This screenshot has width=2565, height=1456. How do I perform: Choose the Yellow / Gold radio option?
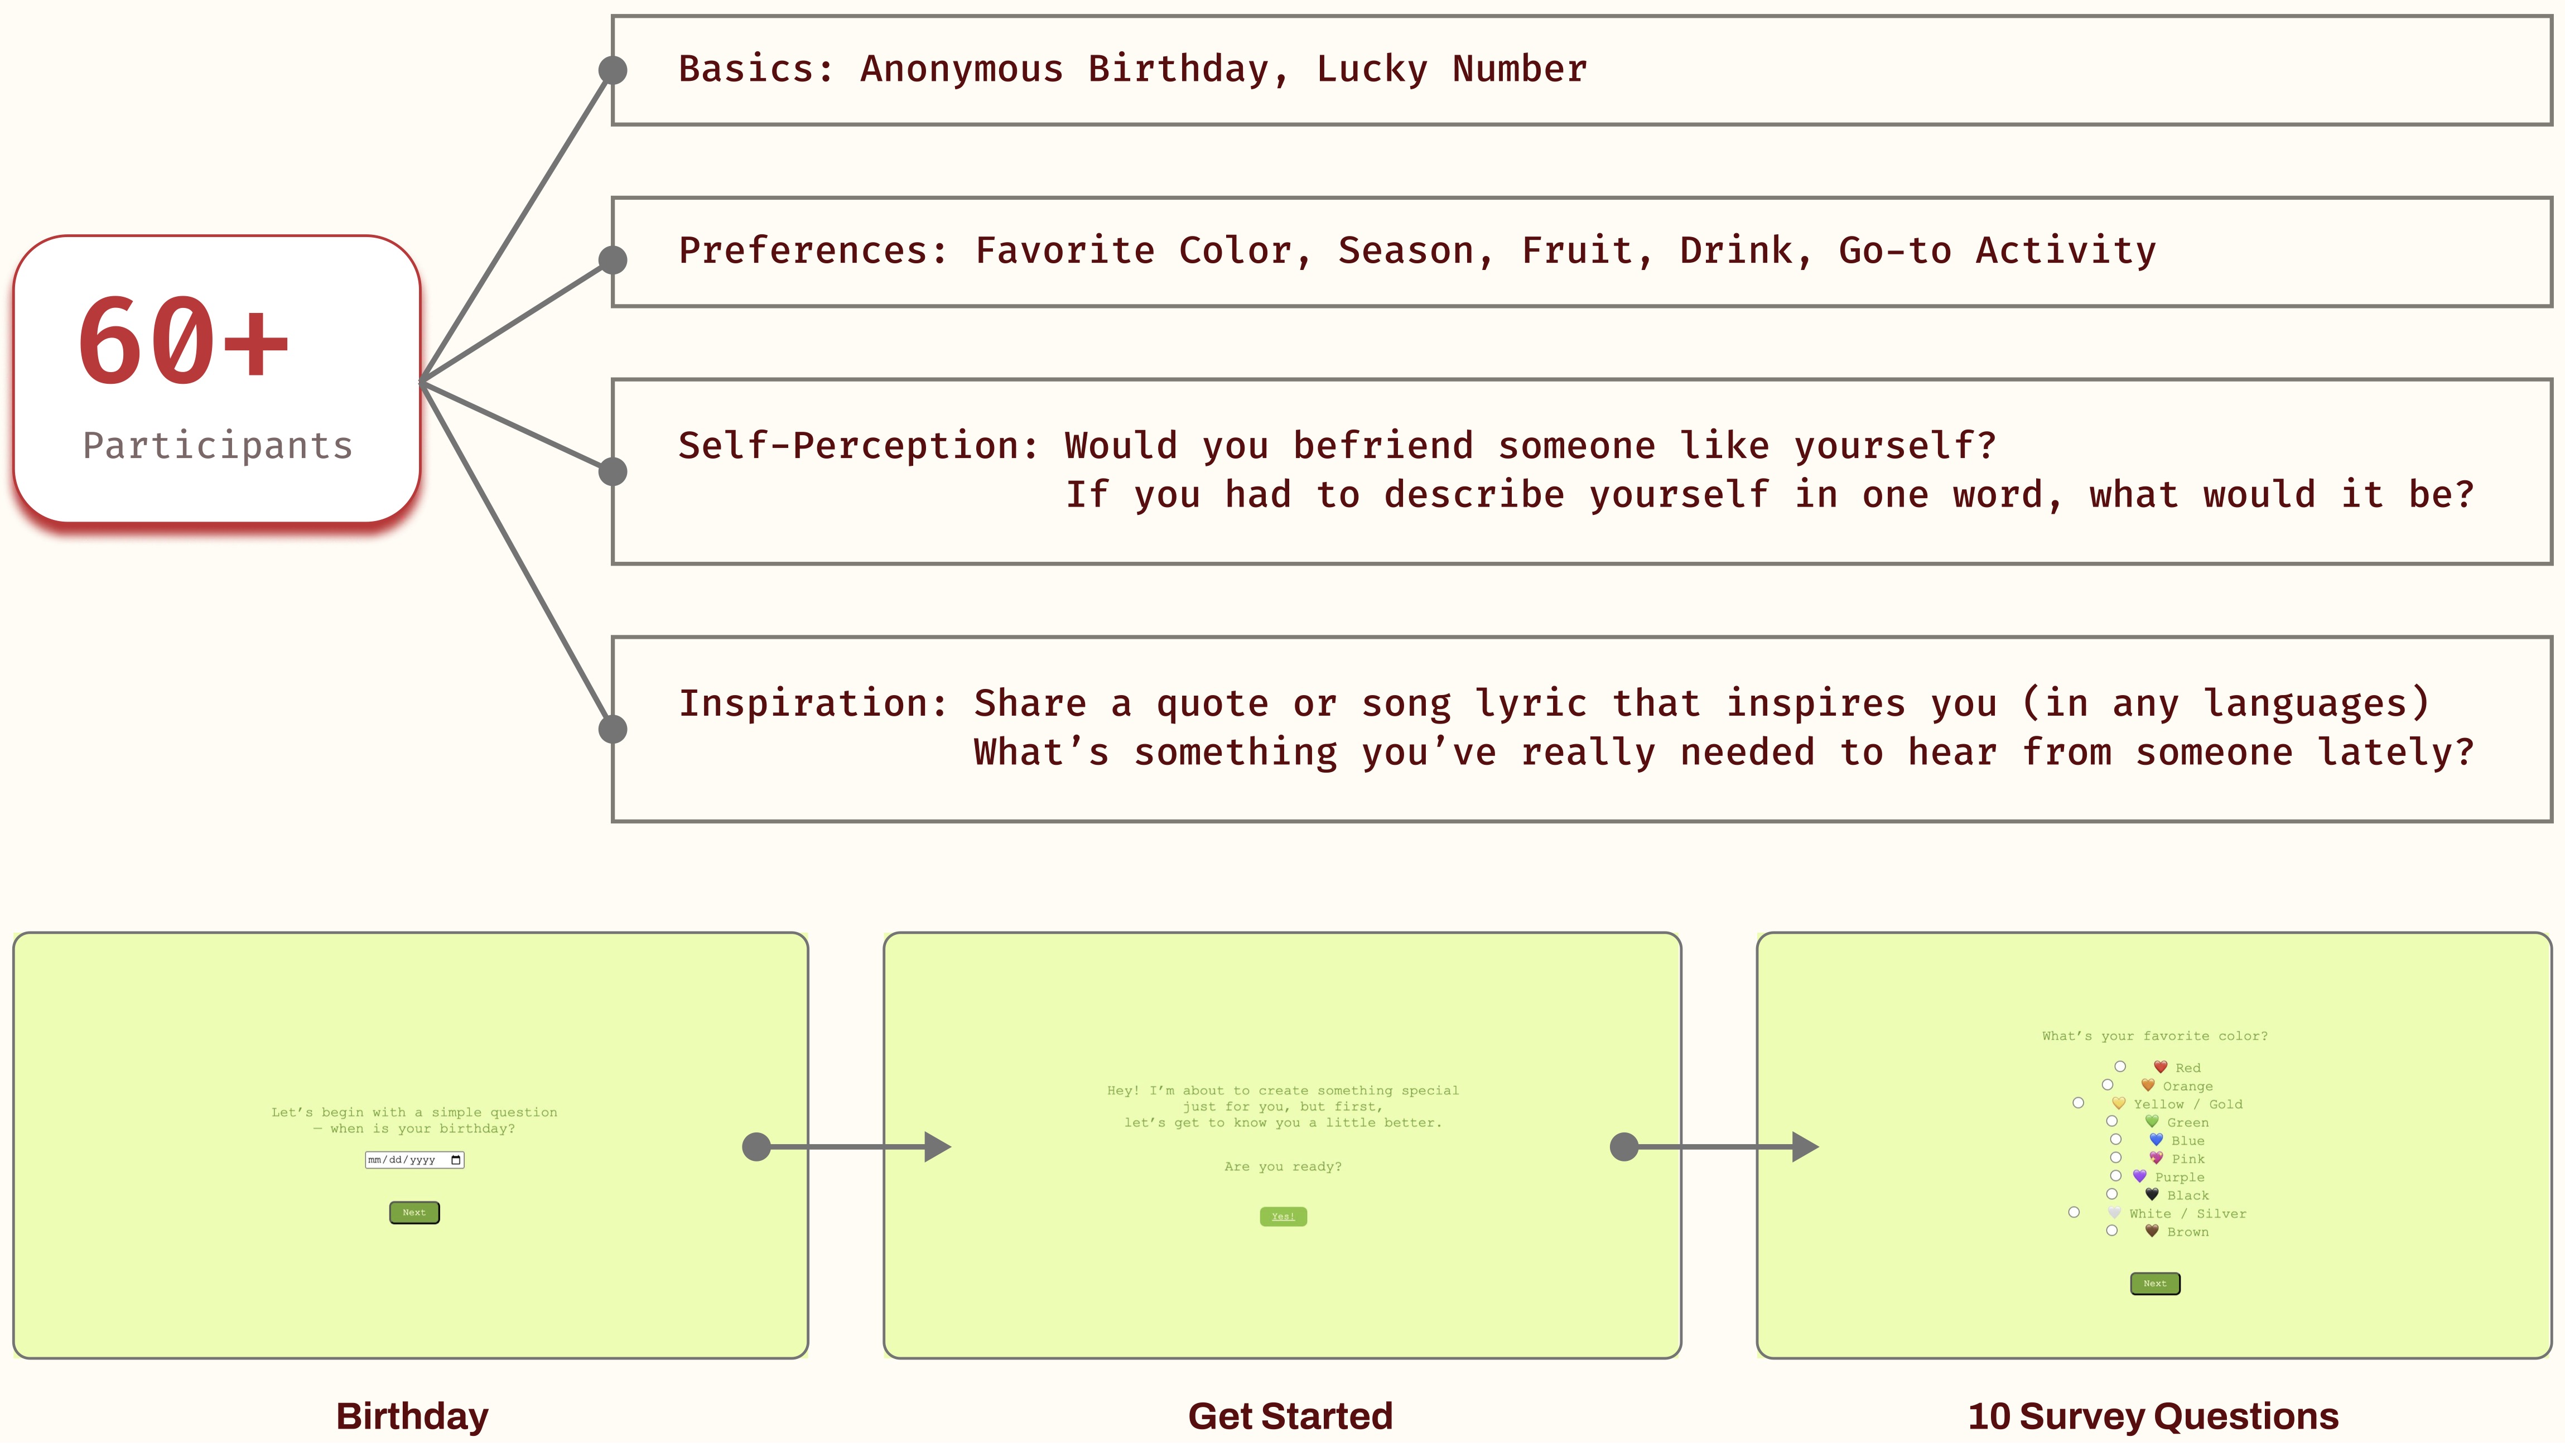[2078, 1103]
